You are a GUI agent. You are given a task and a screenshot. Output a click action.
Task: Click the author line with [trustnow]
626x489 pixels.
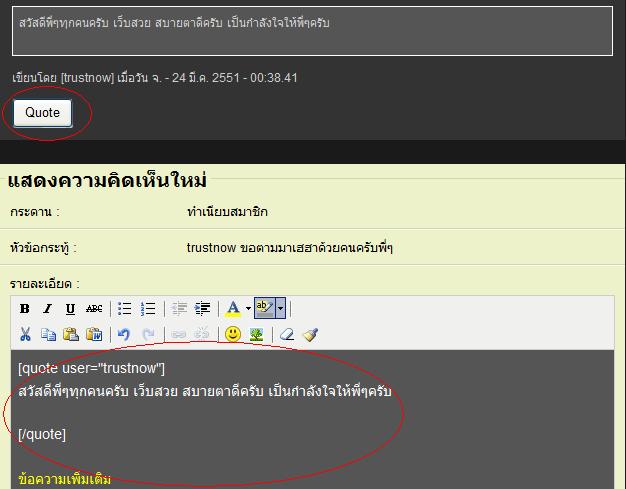coord(155,77)
